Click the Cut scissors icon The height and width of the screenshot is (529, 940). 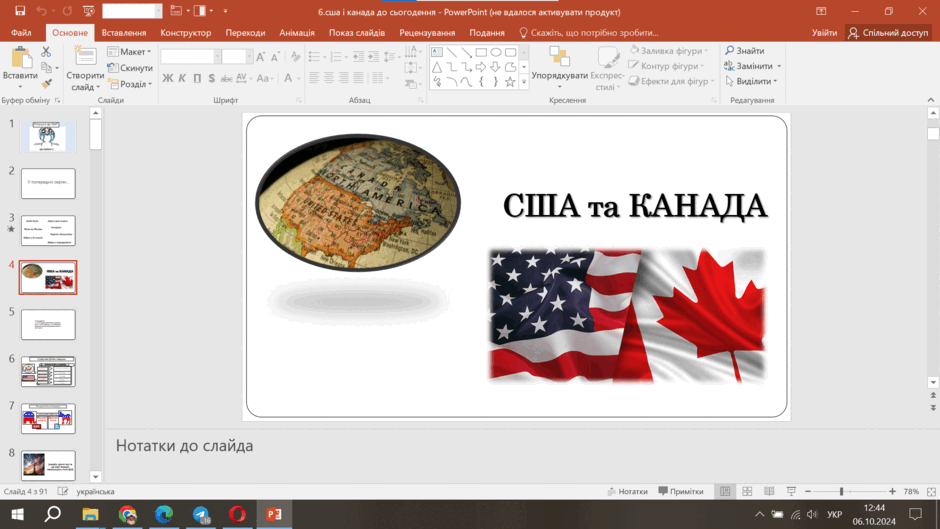(x=46, y=53)
